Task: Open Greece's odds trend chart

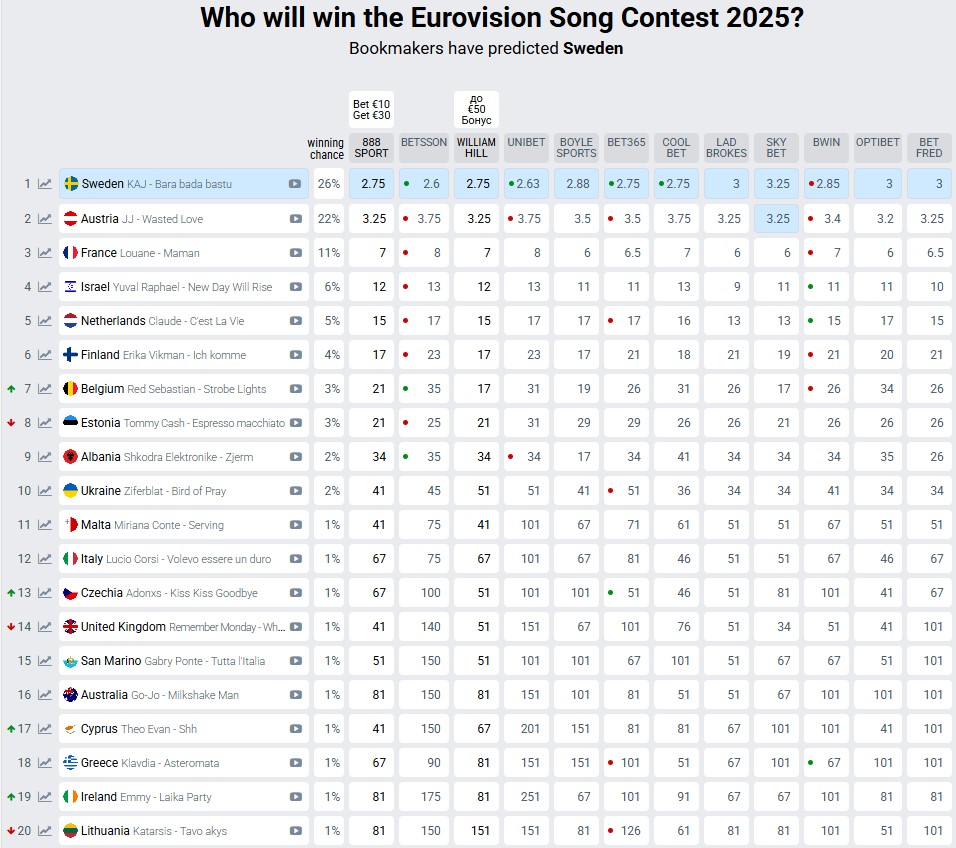Action: 44,762
